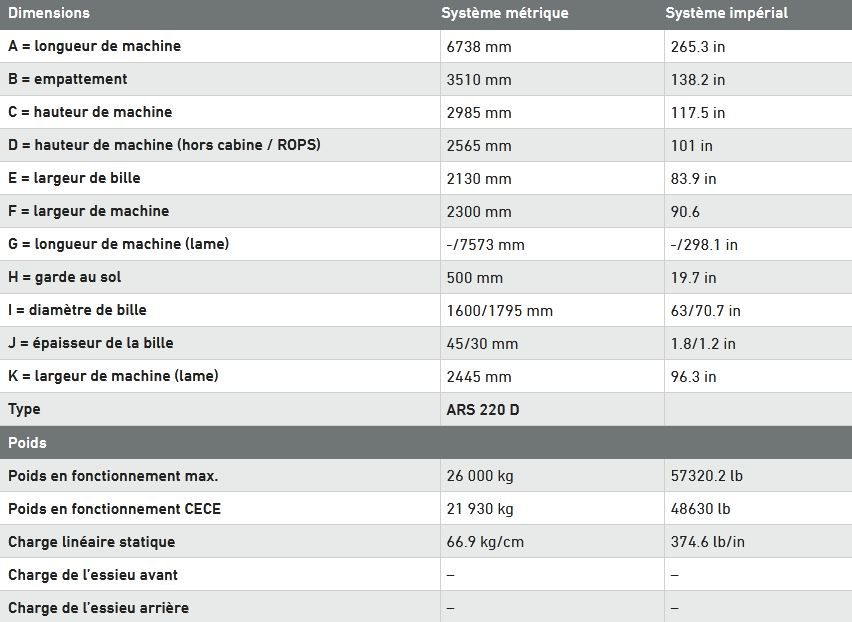Click the 'C = hauteur de machine' label
Screen dimensions: 852x622
[x=90, y=112]
